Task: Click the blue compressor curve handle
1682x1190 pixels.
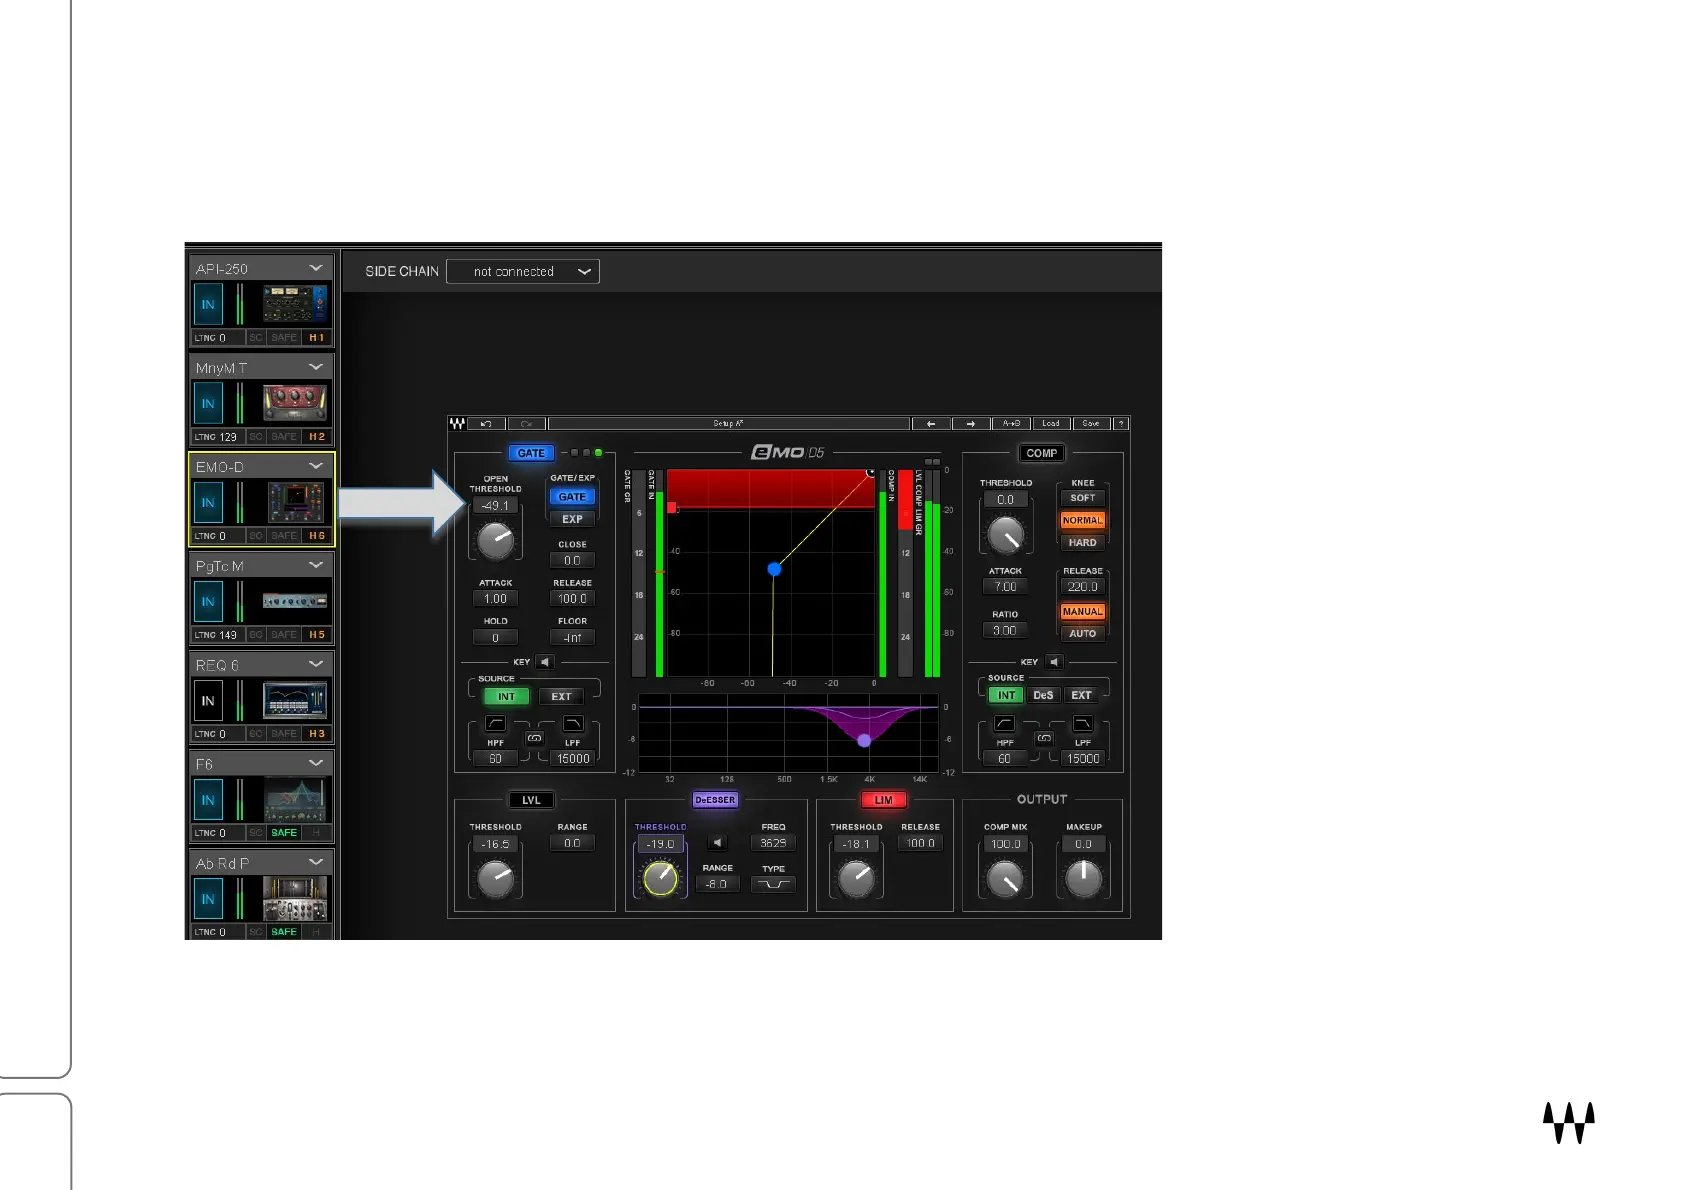Action: click(x=774, y=569)
